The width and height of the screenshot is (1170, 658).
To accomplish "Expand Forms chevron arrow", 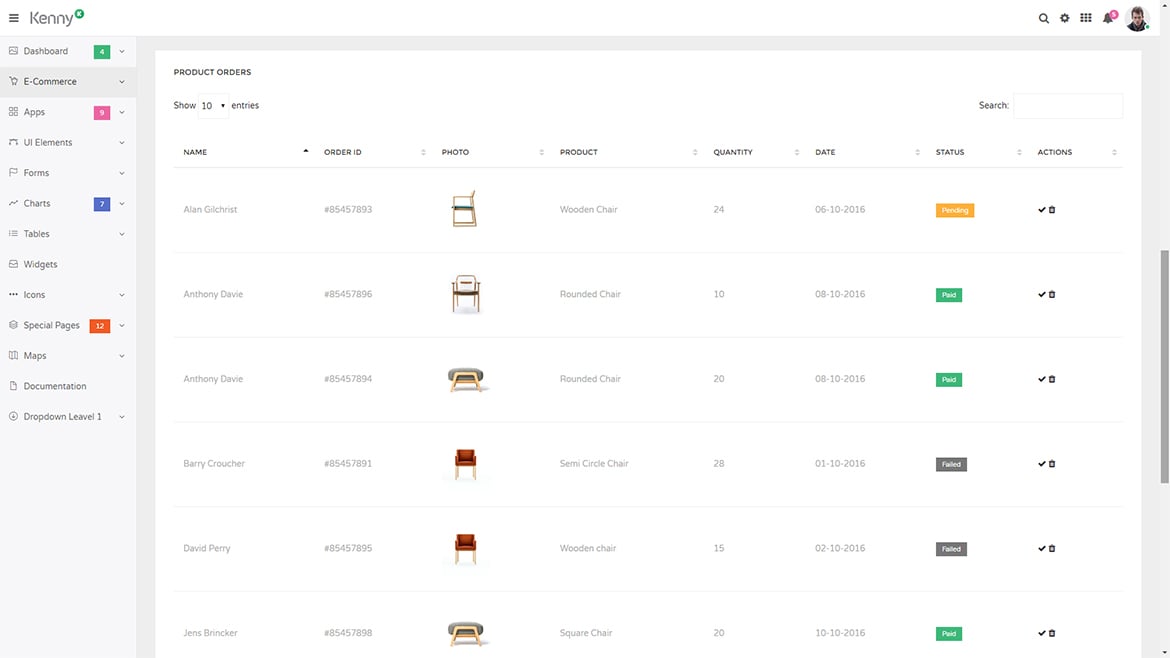I will (x=122, y=173).
